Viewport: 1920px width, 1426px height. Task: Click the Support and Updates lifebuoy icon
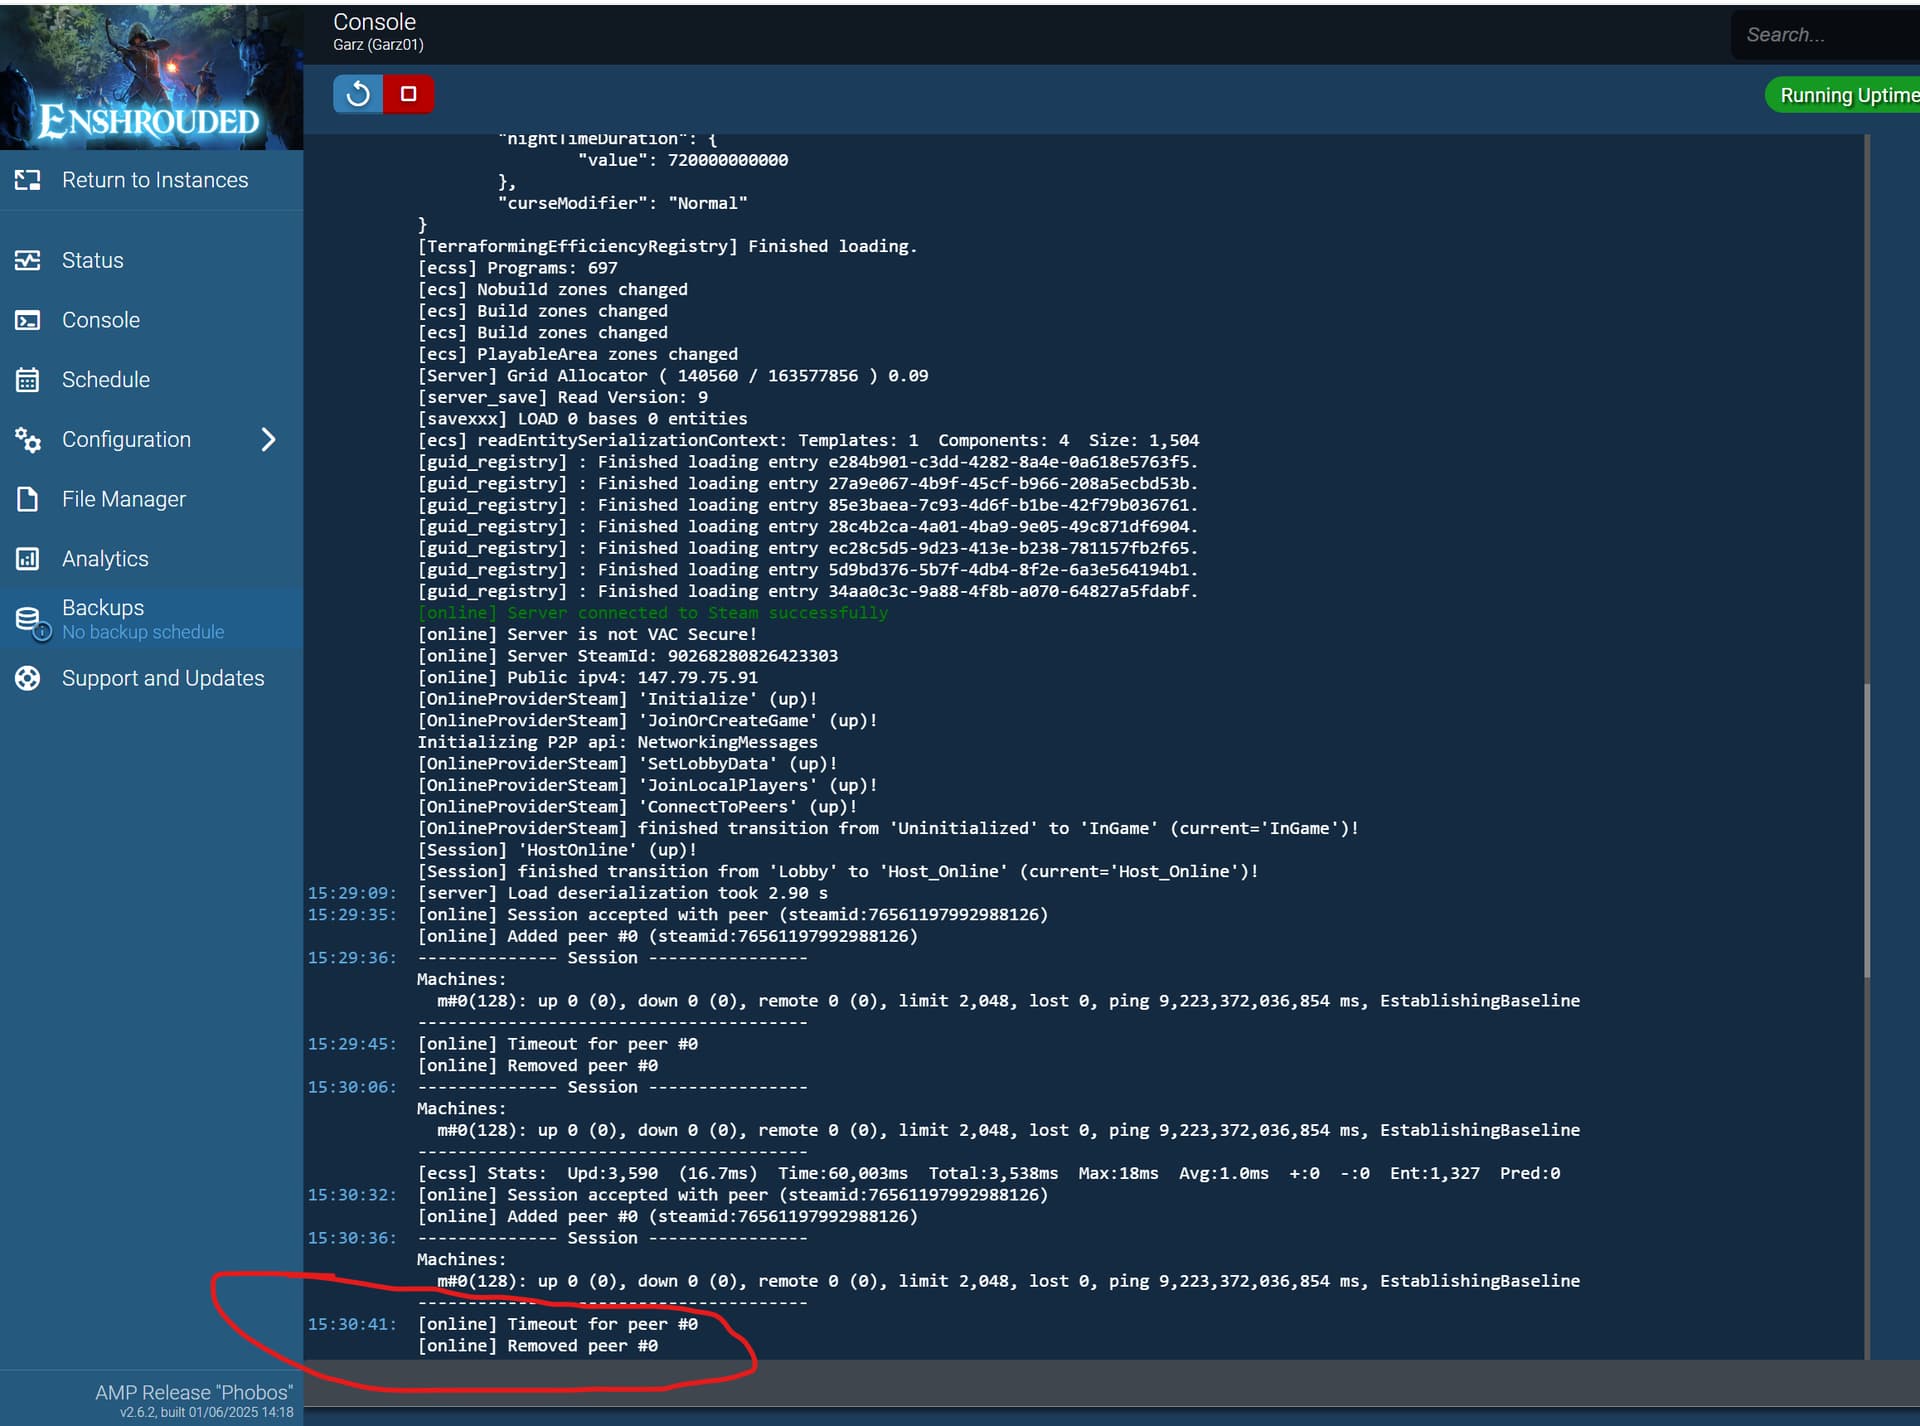pyautogui.click(x=27, y=678)
